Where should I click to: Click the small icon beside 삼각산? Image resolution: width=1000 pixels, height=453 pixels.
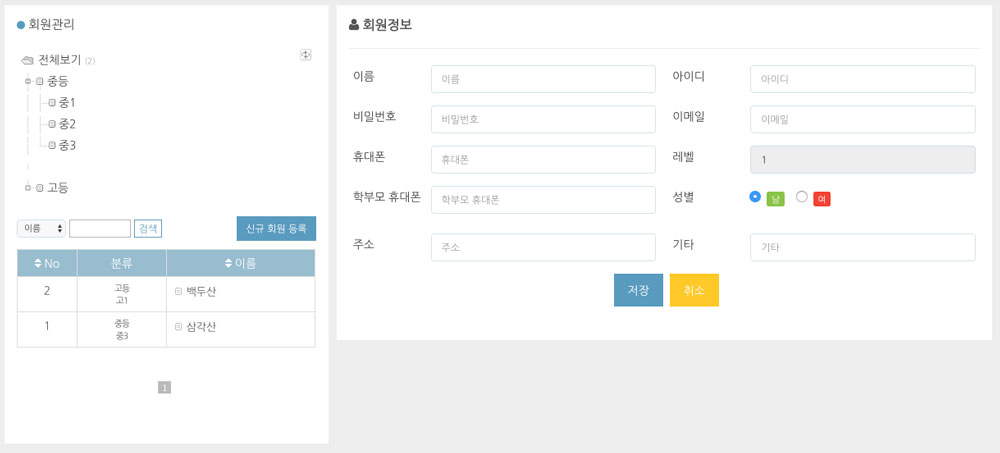(179, 327)
